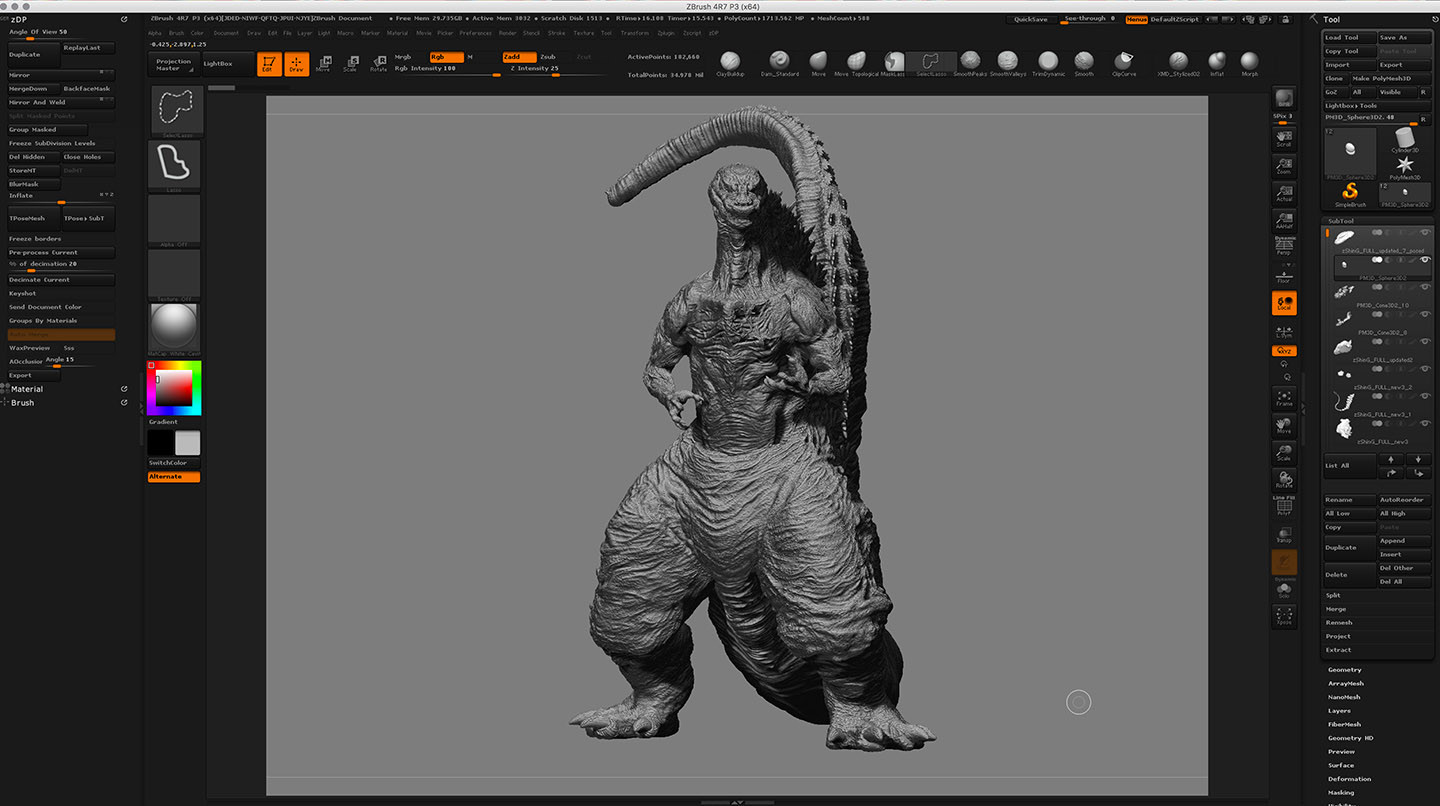This screenshot has height=806, width=1440.
Task: Set canvas to AAHalf size
Action: pos(1284,220)
